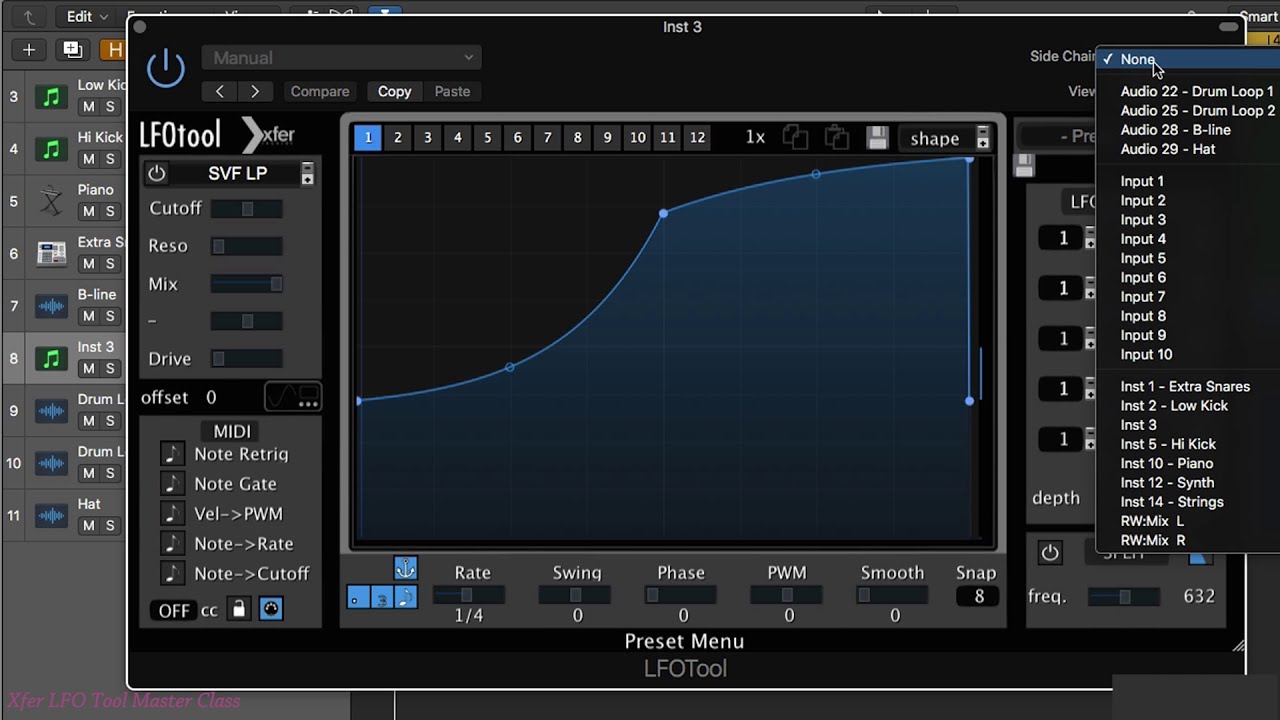Screen dimensions: 1280x720
Task: Toggle the Note Gate MIDI option
Action: [173, 484]
